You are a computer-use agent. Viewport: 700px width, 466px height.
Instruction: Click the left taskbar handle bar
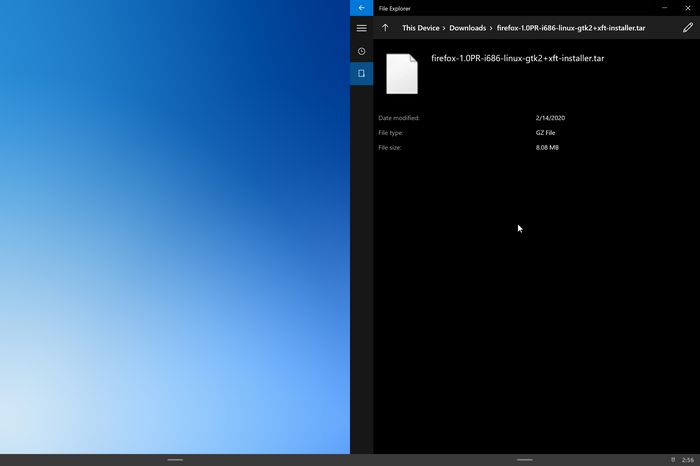[175, 460]
